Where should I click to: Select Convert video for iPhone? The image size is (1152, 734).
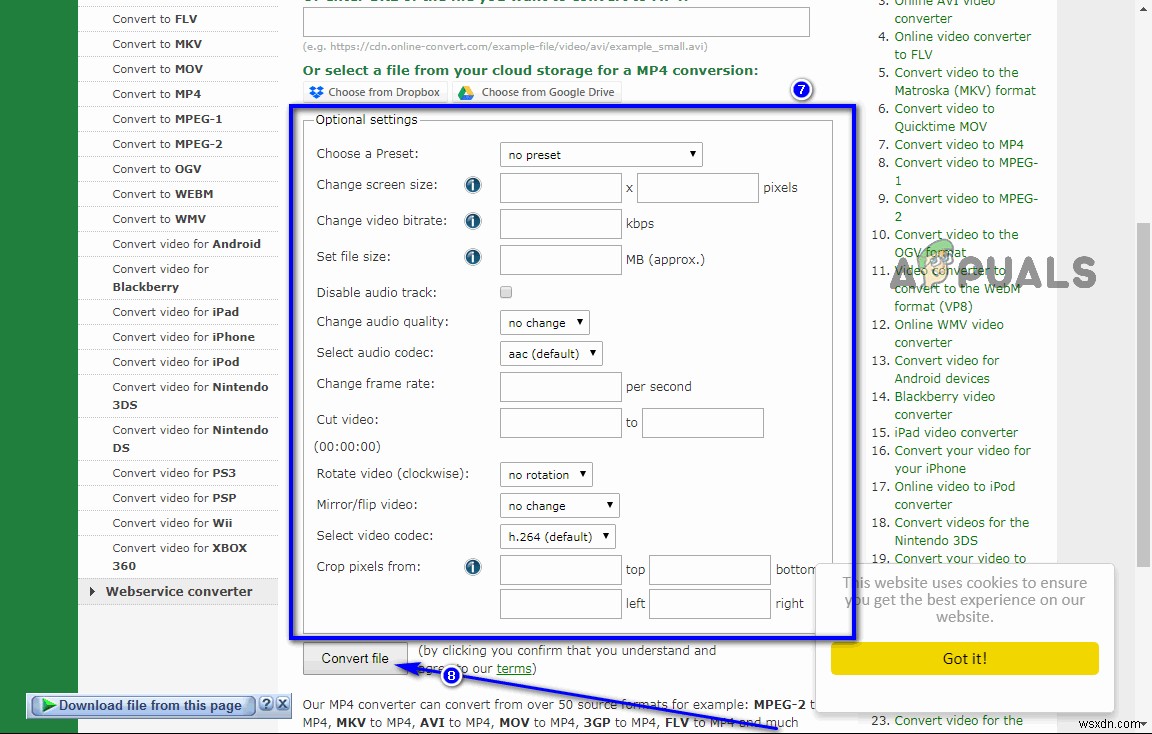coord(184,337)
